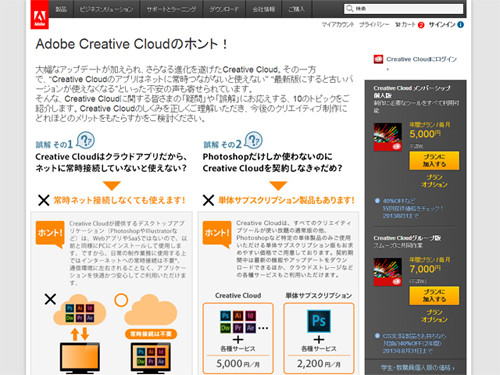
Task: Click the 7,000円 price in sidebar
Action: click(x=425, y=269)
